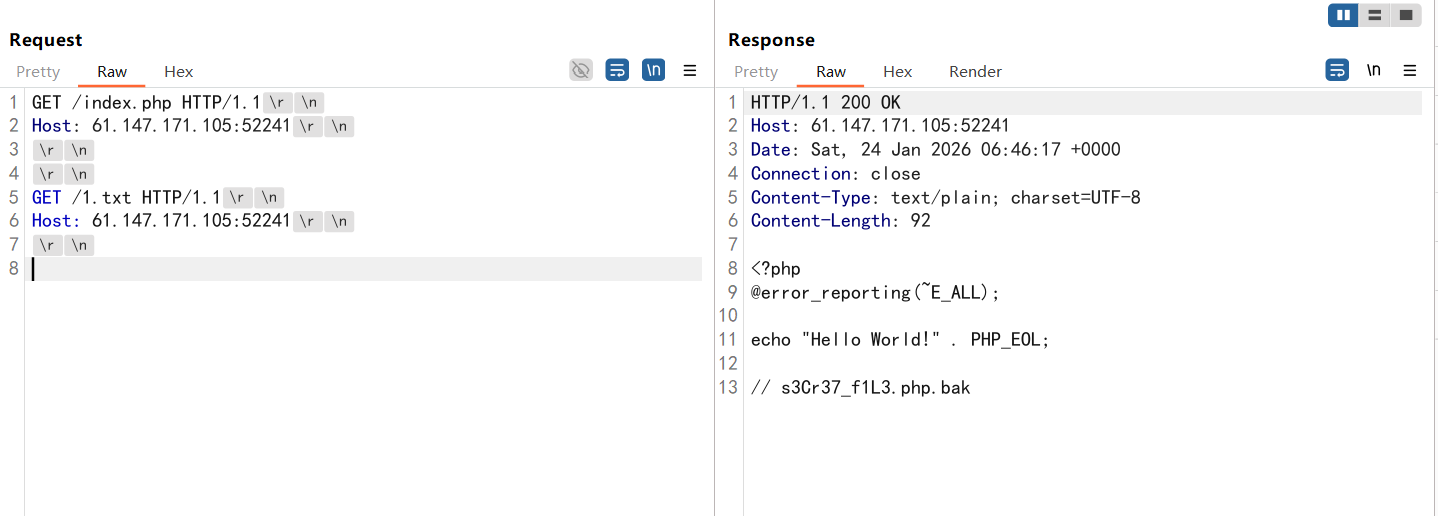Click the crossed-out eye icon in Request panel
1438x516 pixels.
581,70
